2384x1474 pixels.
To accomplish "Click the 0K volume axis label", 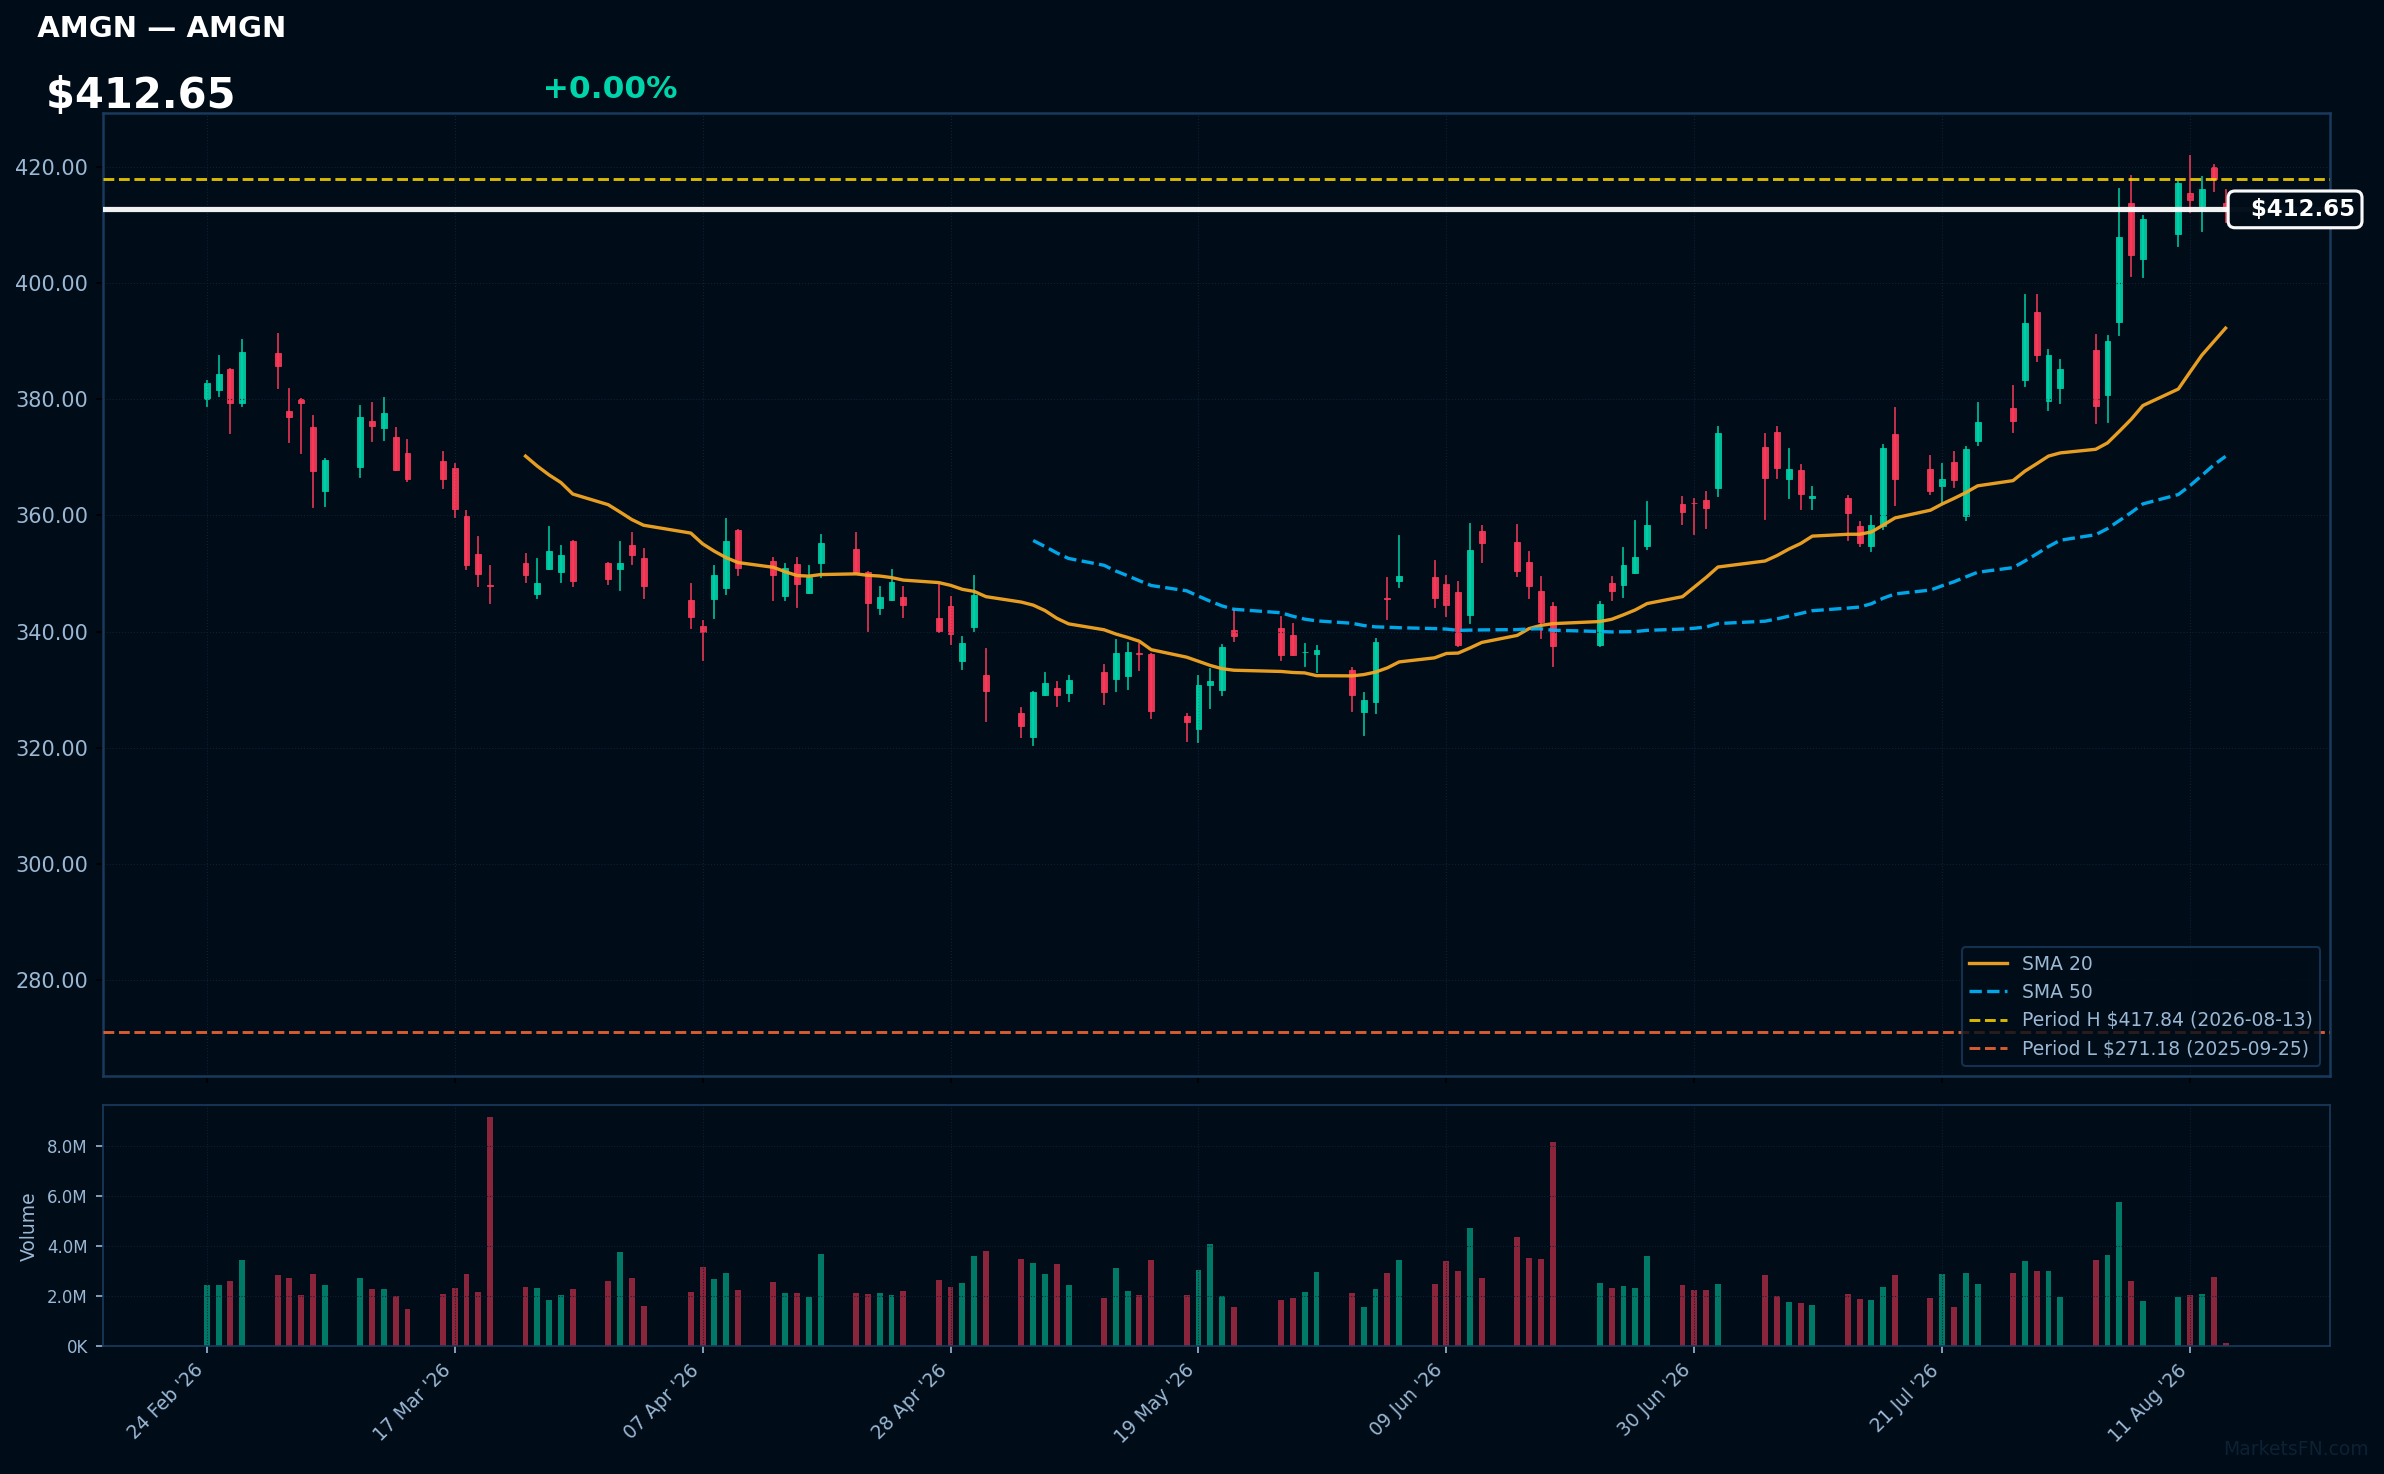I will (77, 1347).
